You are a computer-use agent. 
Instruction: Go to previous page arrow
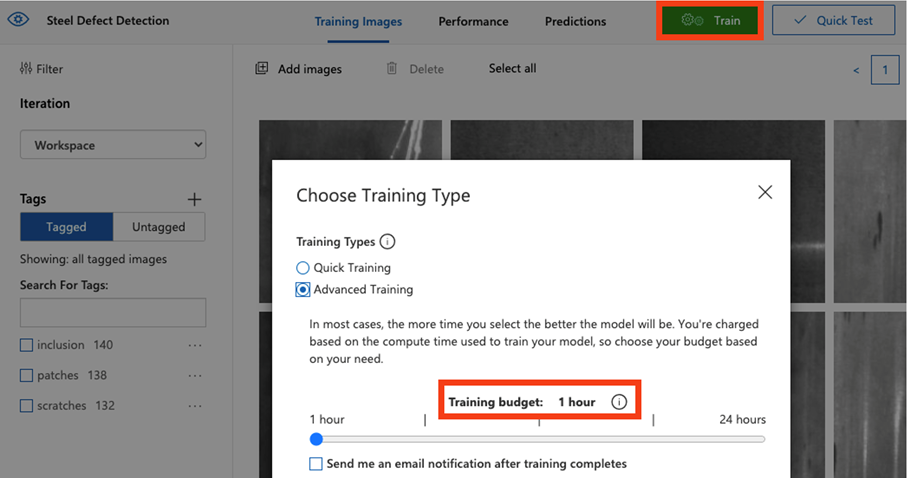point(856,70)
